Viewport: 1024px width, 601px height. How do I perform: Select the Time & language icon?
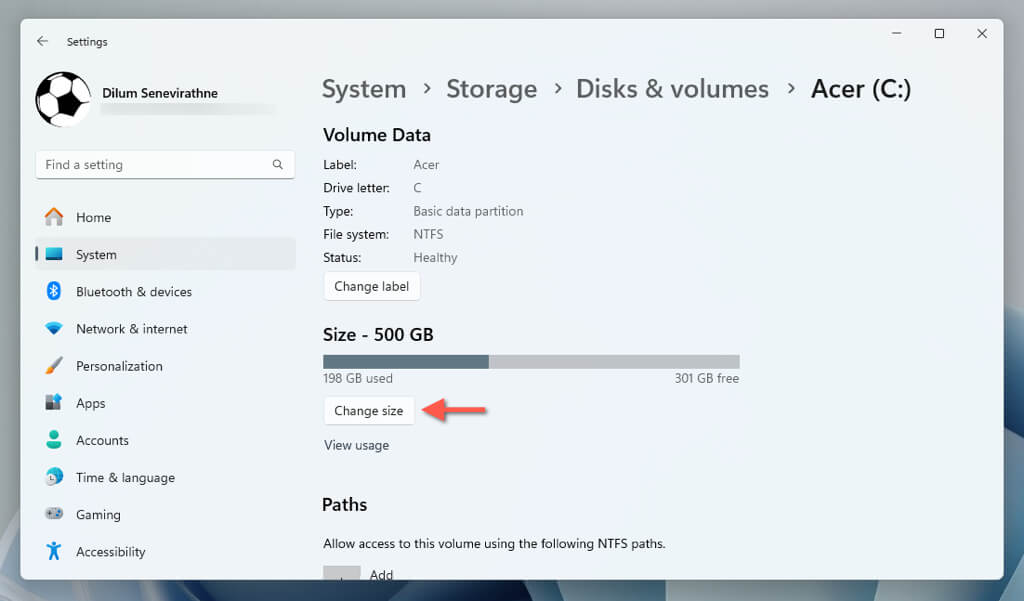pos(54,478)
